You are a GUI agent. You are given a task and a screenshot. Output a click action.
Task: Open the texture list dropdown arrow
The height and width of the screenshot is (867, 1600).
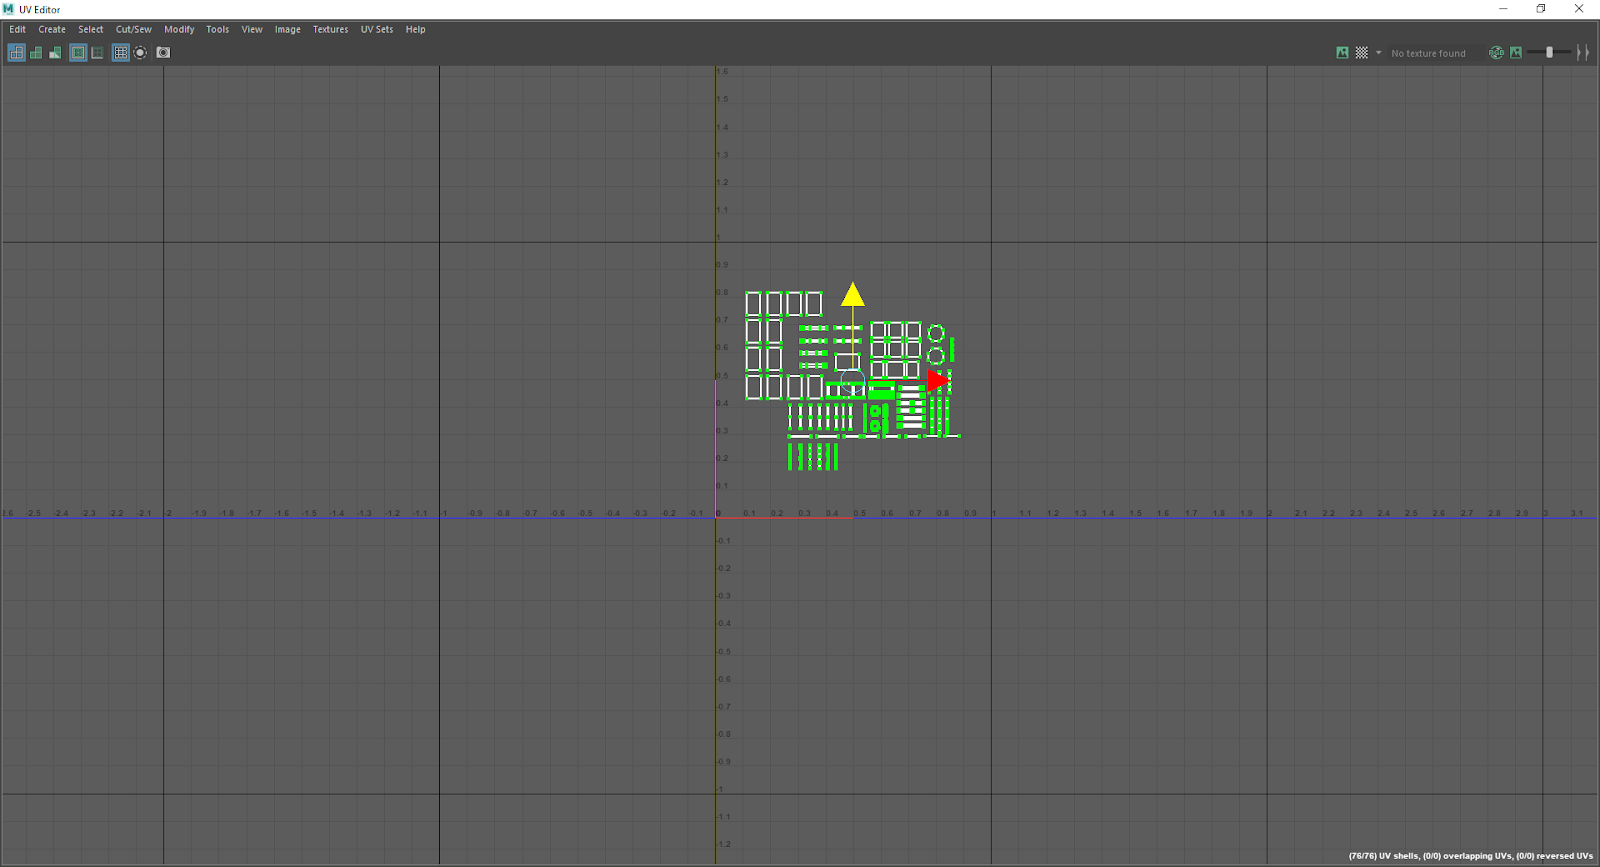(x=1378, y=53)
